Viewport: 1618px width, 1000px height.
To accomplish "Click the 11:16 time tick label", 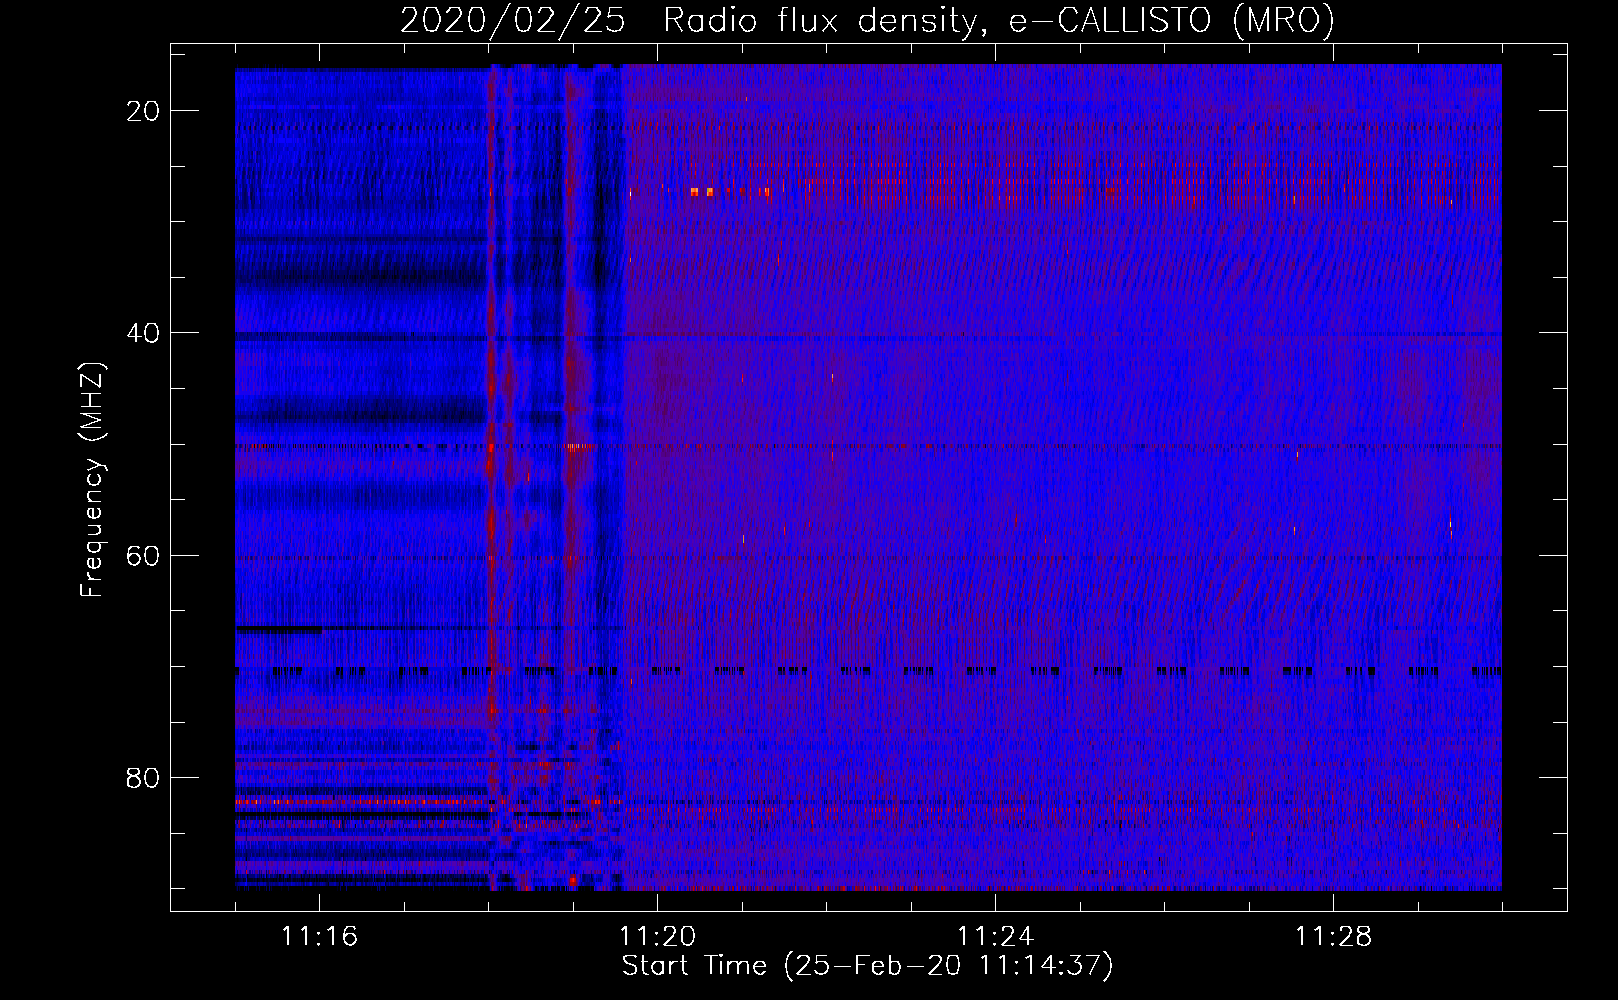I will click(x=319, y=937).
